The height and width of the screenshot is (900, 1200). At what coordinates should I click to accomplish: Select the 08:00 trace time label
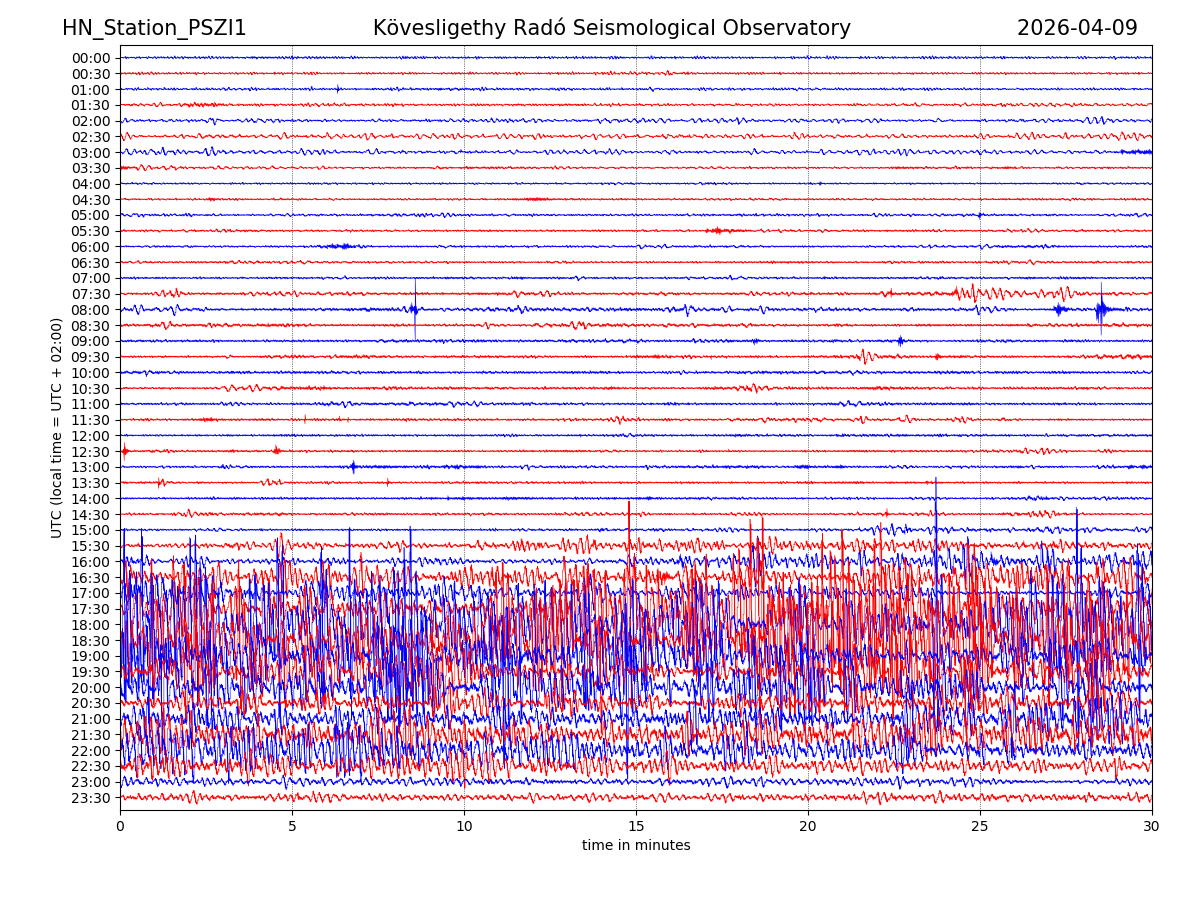point(91,310)
